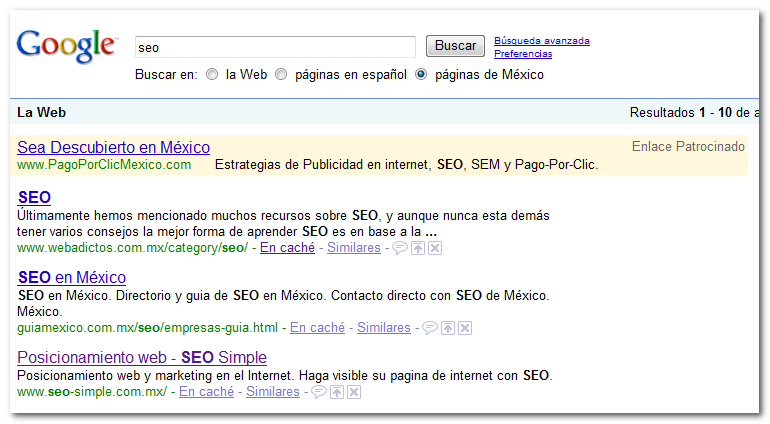Click the 'Buscar en:' label
This screenshot has height=424, width=770.
[166, 75]
